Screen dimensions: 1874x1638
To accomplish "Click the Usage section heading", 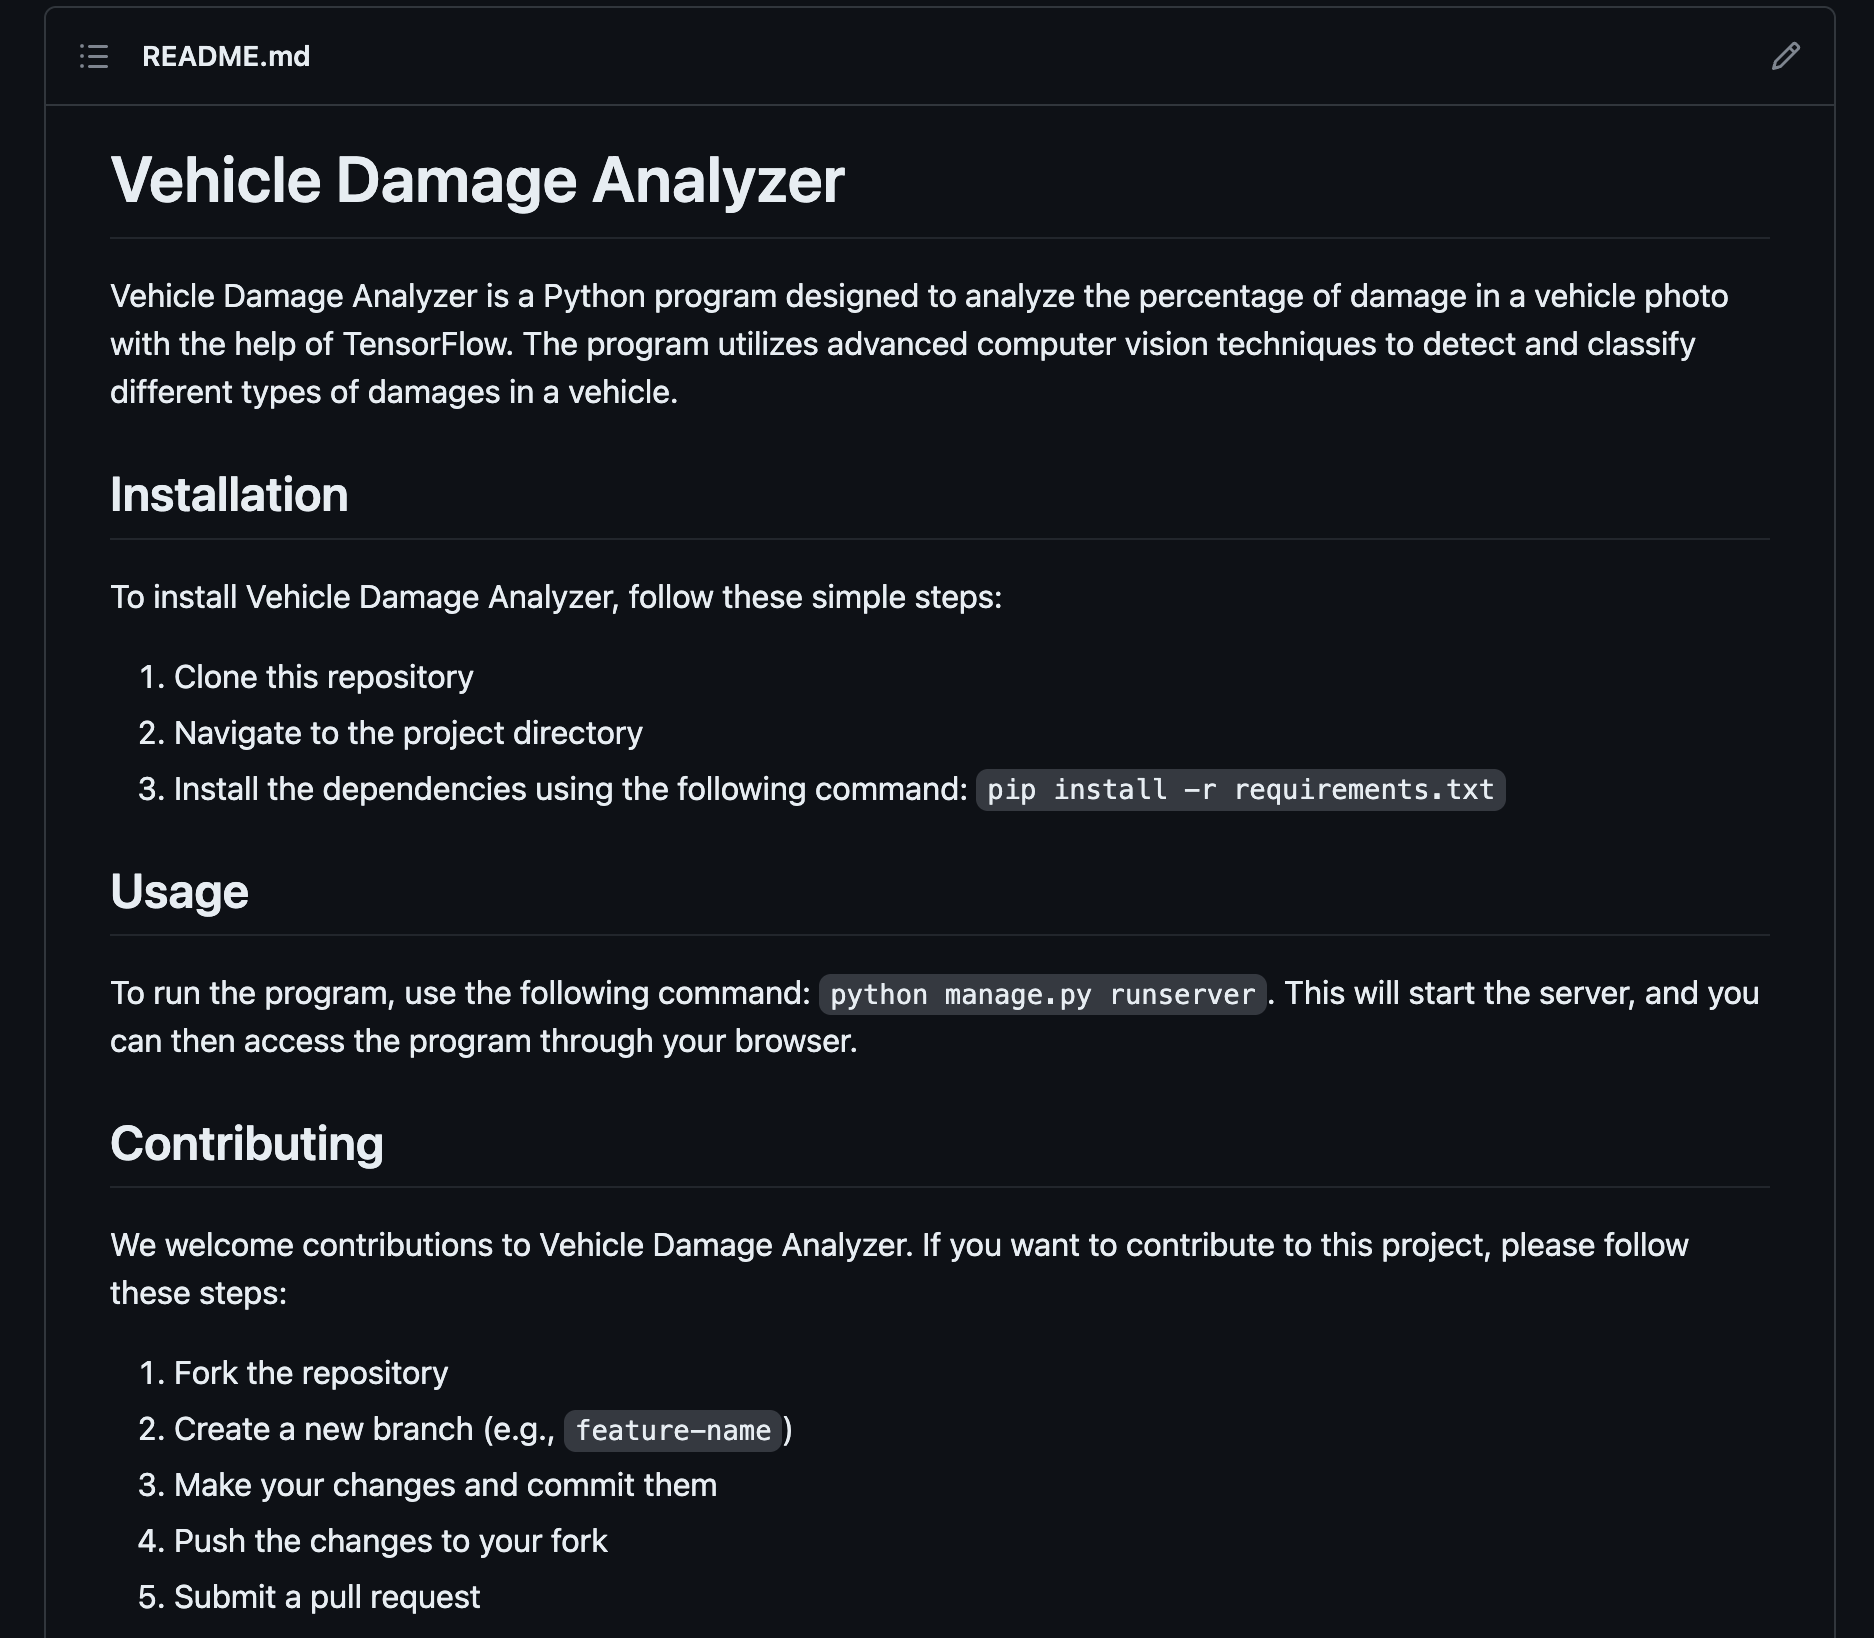I will coord(179,891).
